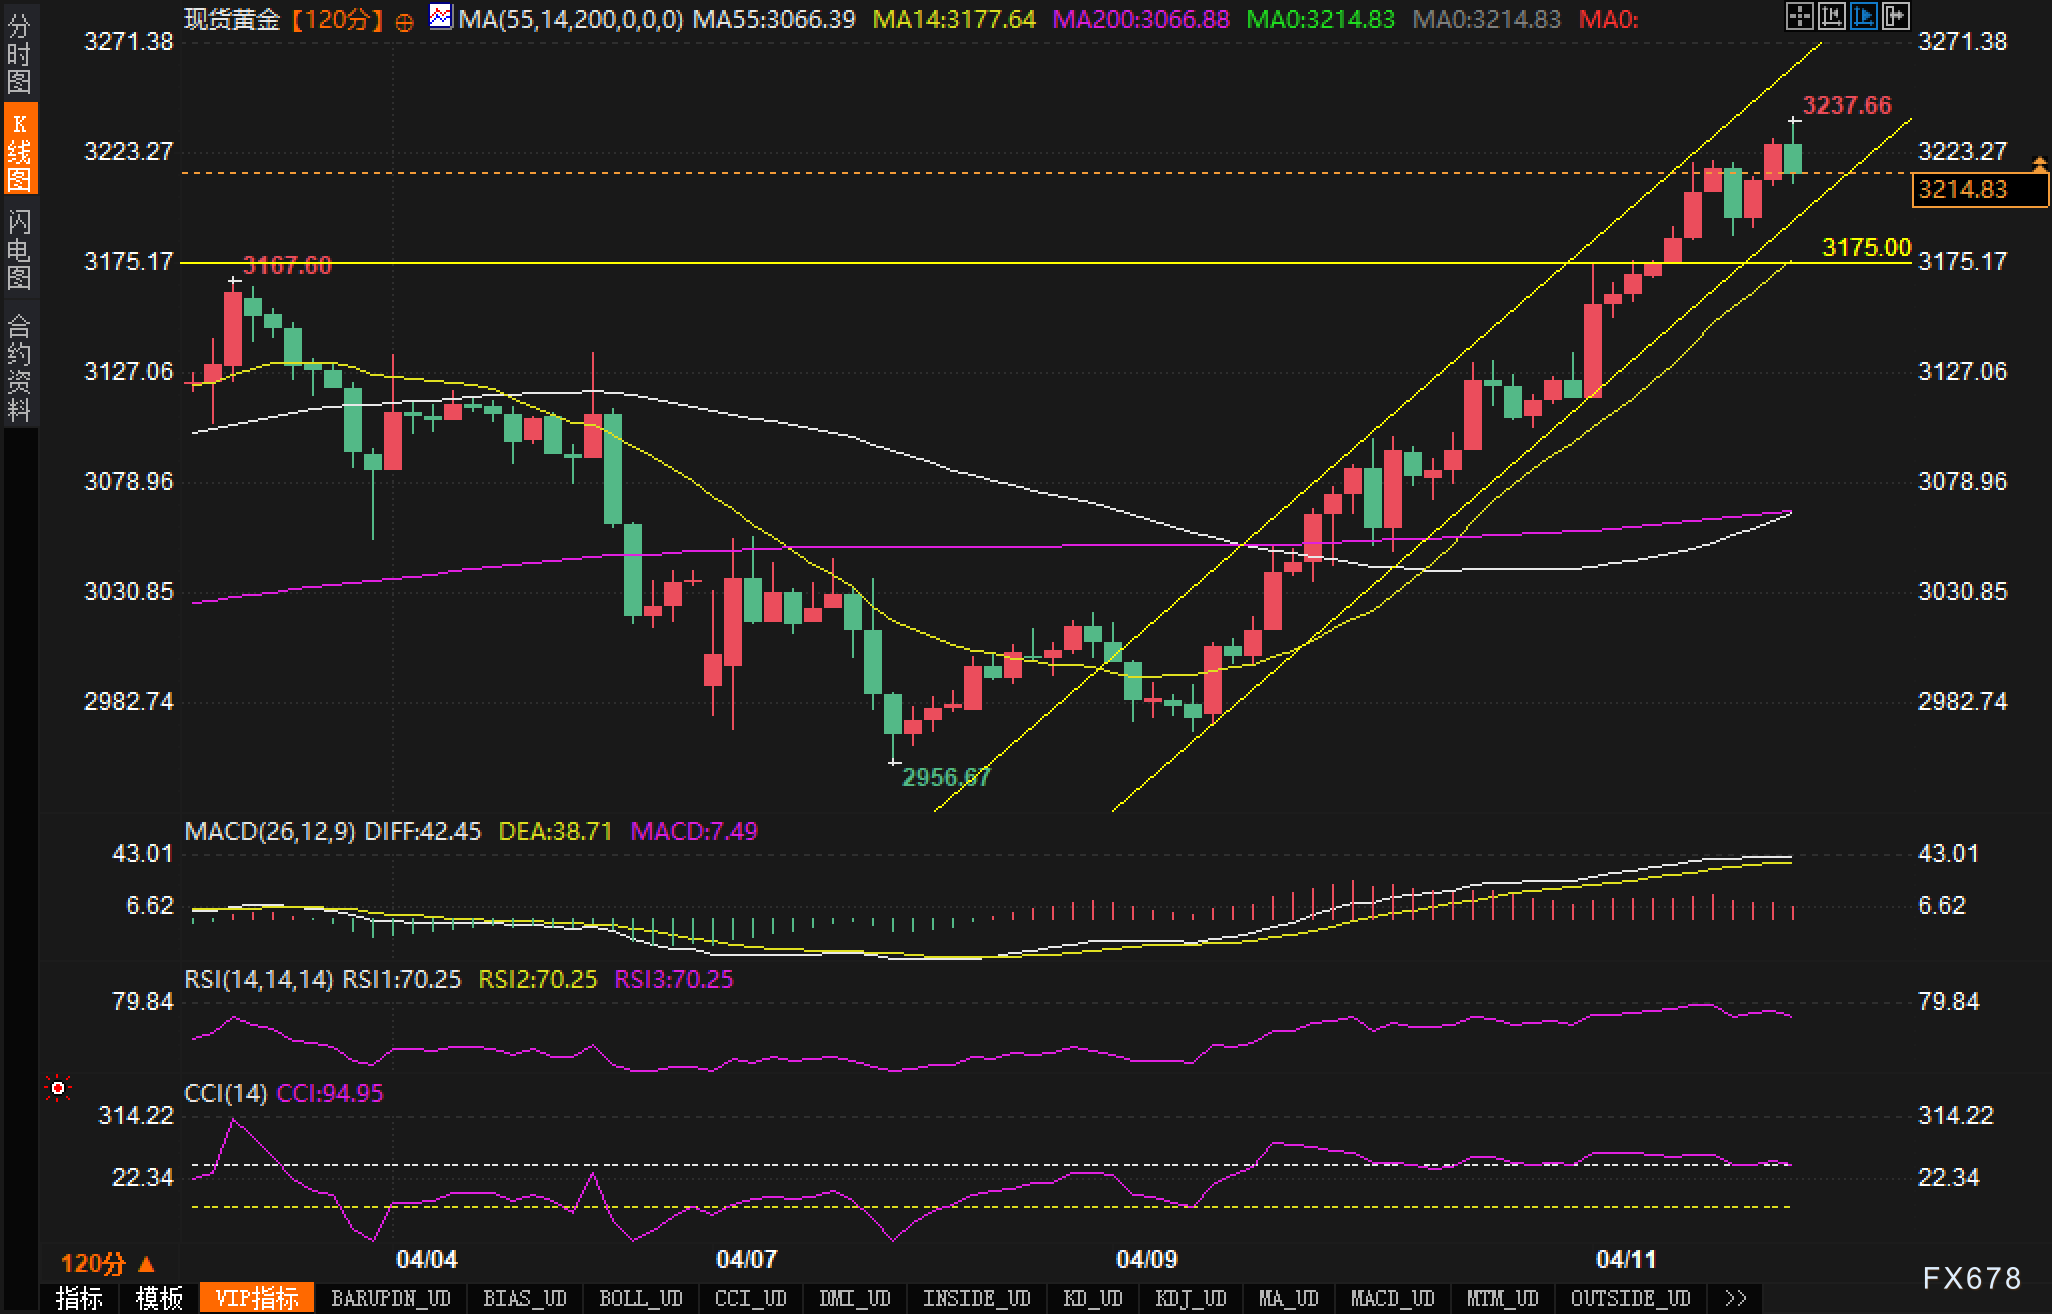
Task: Click the panel-with-right-arrow icon at top right
Action: pos(1895,16)
